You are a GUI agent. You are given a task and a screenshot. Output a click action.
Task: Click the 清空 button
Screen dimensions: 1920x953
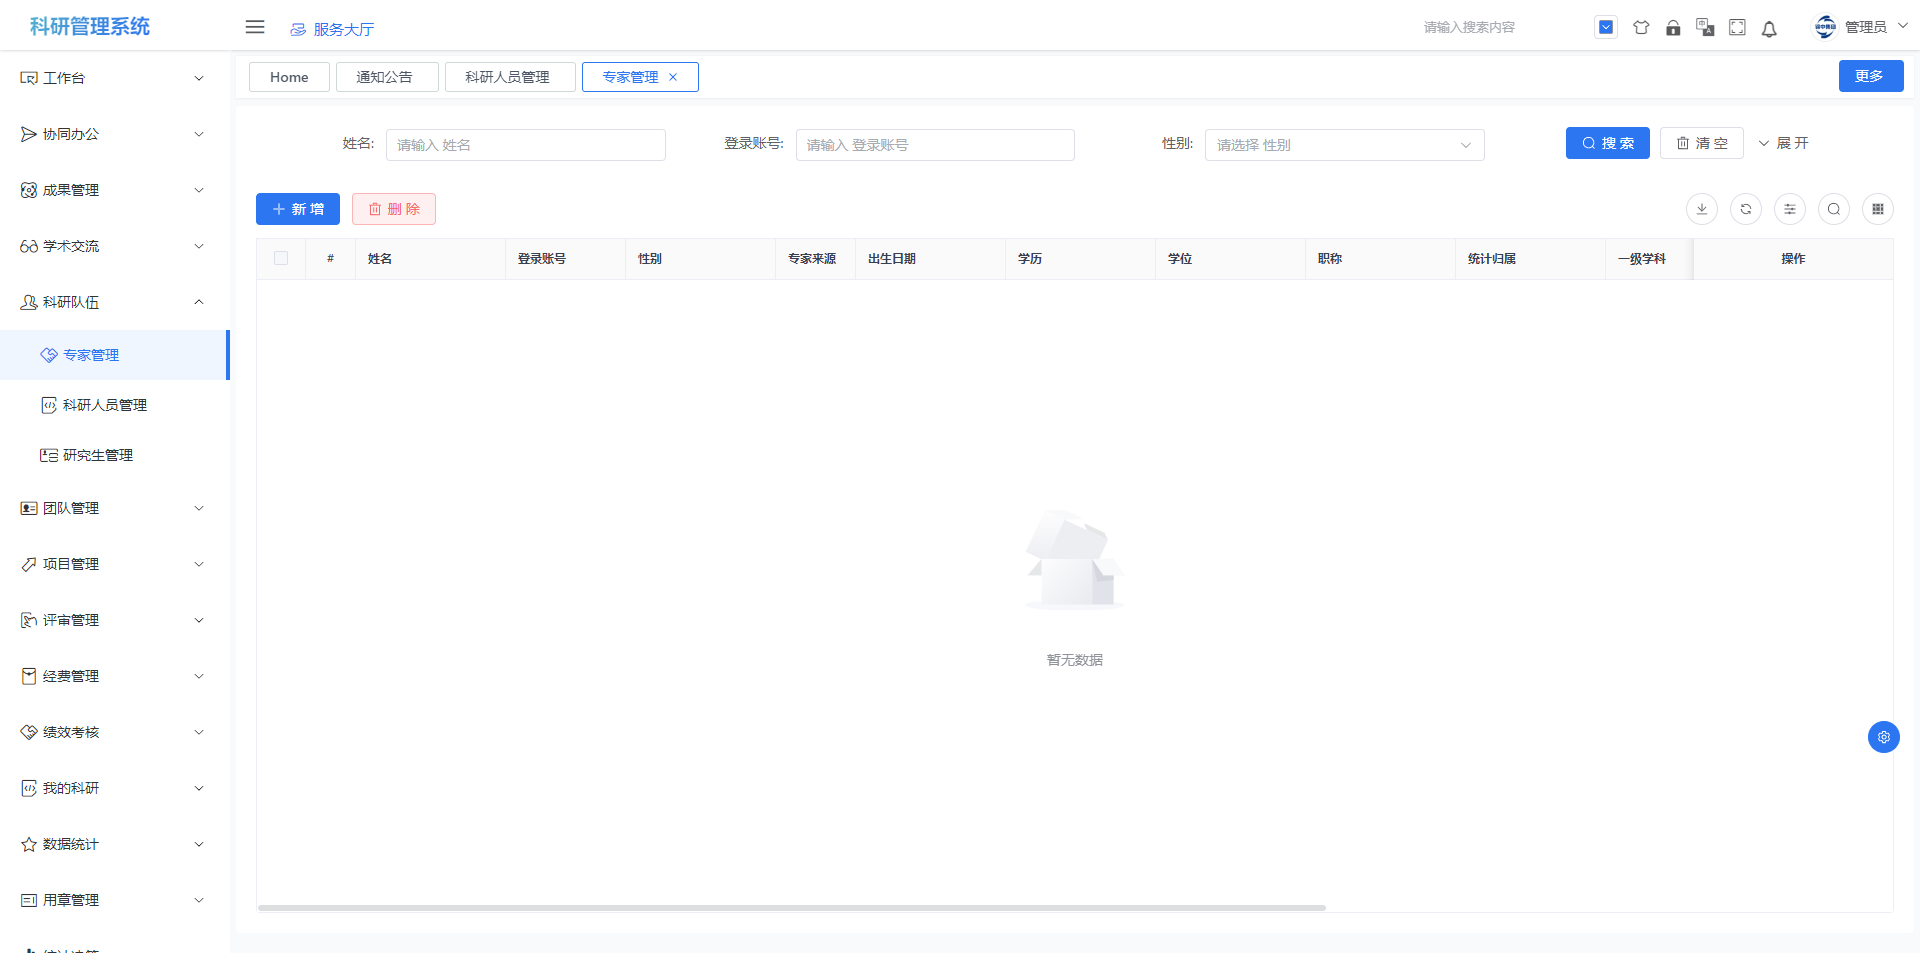pos(1702,143)
